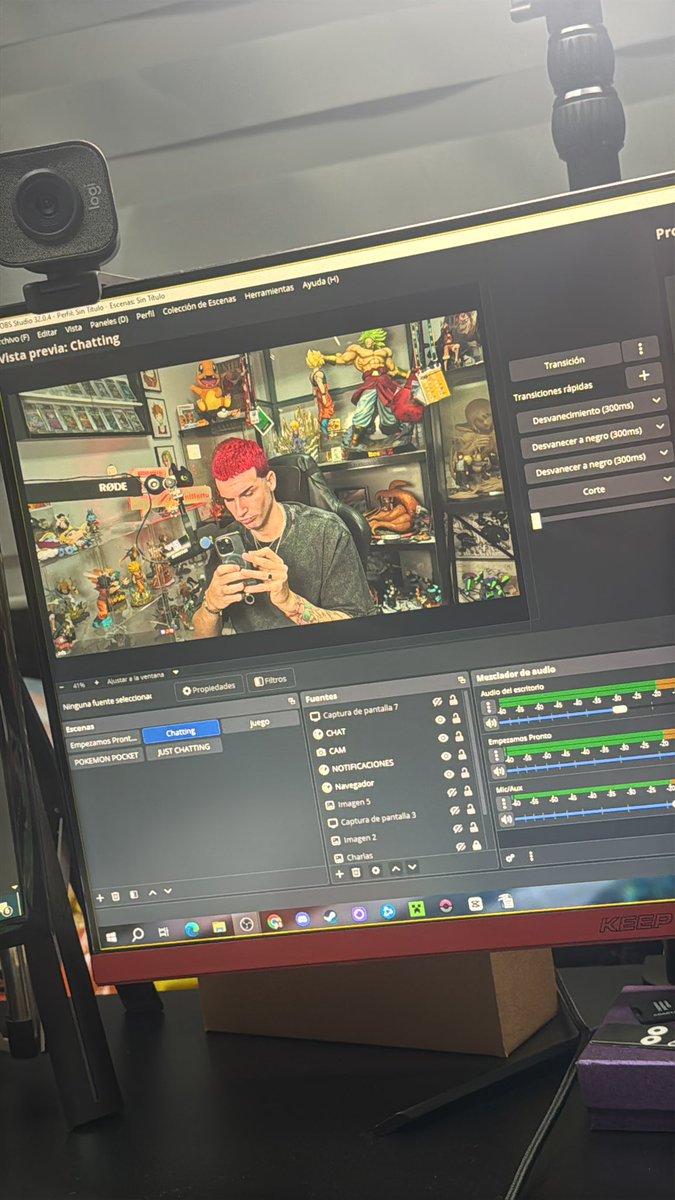Click the Propiedades button
The height and width of the screenshot is (1200, 675).
(x=210, y=687)
